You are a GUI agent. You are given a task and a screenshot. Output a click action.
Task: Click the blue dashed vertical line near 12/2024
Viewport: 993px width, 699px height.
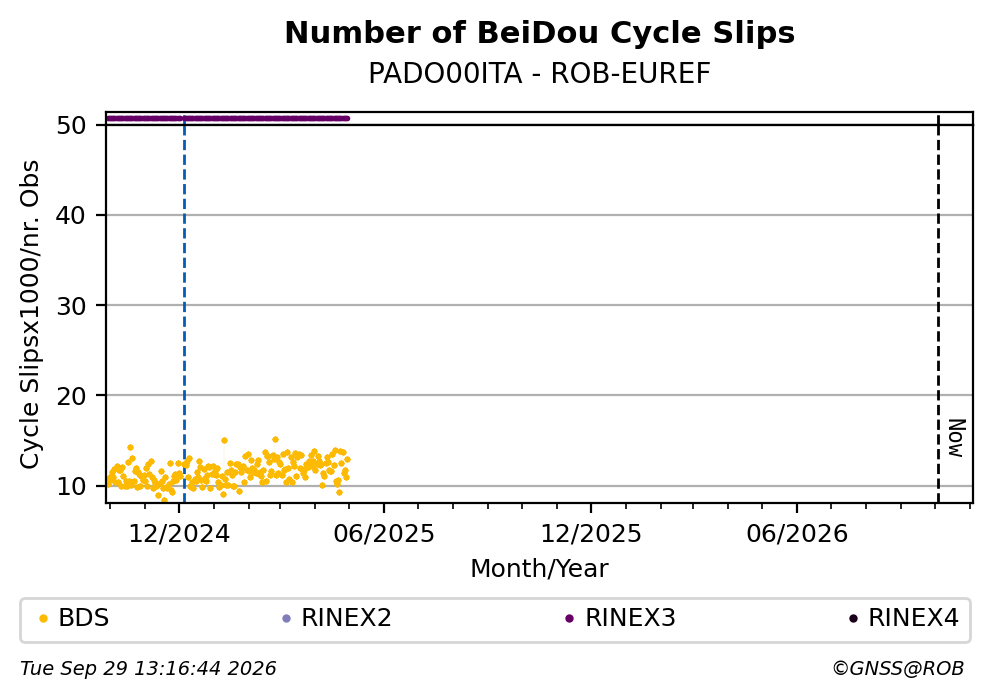point(184,310)
